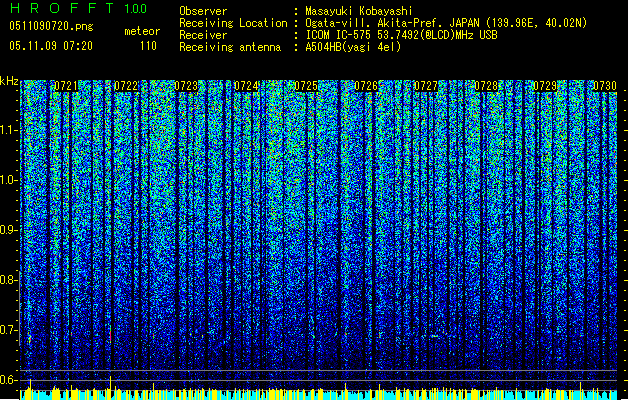Click the meteor count 110
The image size is (629, 400).
point(148,46)
